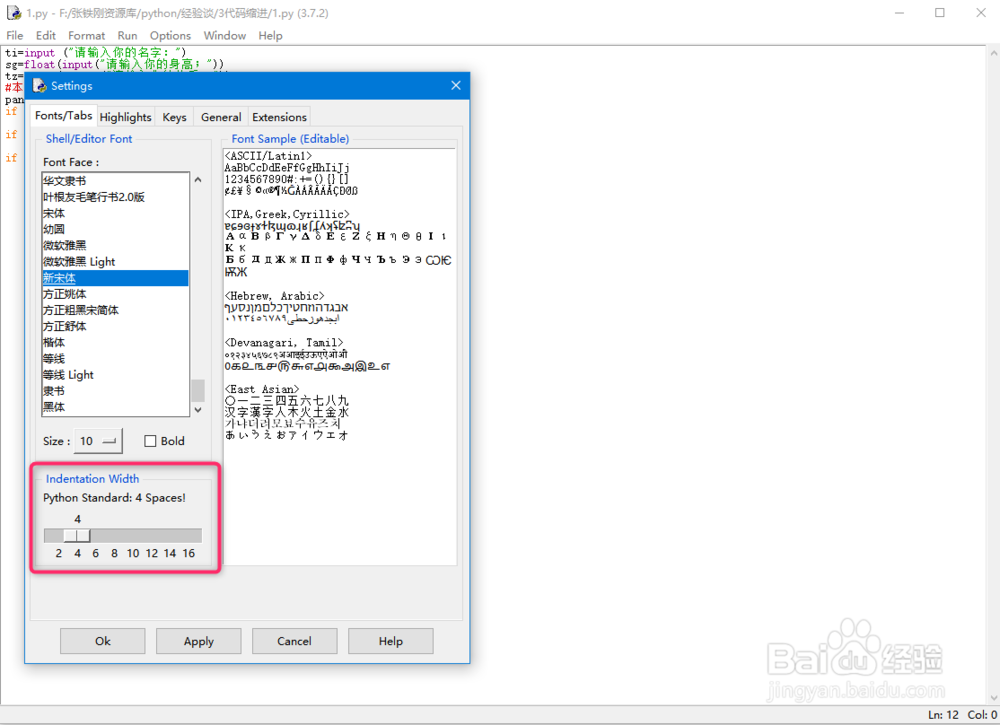The height and width of the screenshot is (725, 1000).
Task: Select font 方正舒体
Action: (x=115, y=326)
